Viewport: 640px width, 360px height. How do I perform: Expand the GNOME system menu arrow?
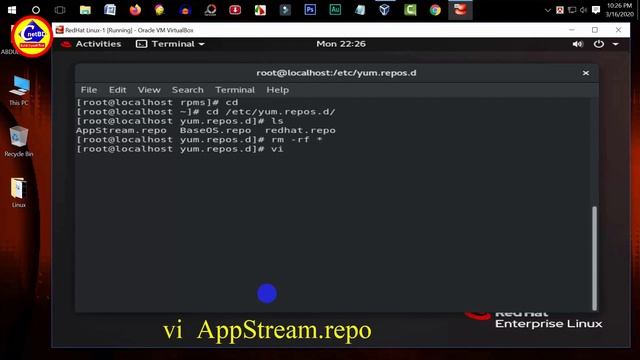616,44
